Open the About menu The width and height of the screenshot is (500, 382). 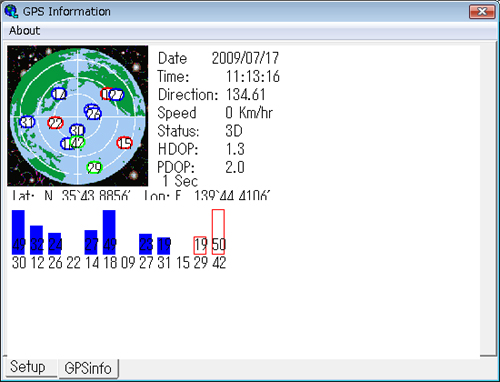24,31
